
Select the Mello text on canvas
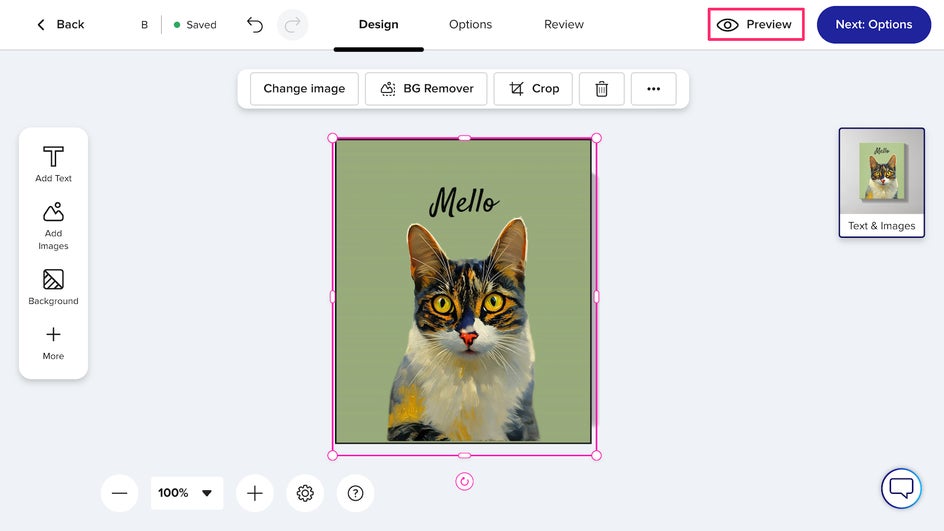point(464,202)
